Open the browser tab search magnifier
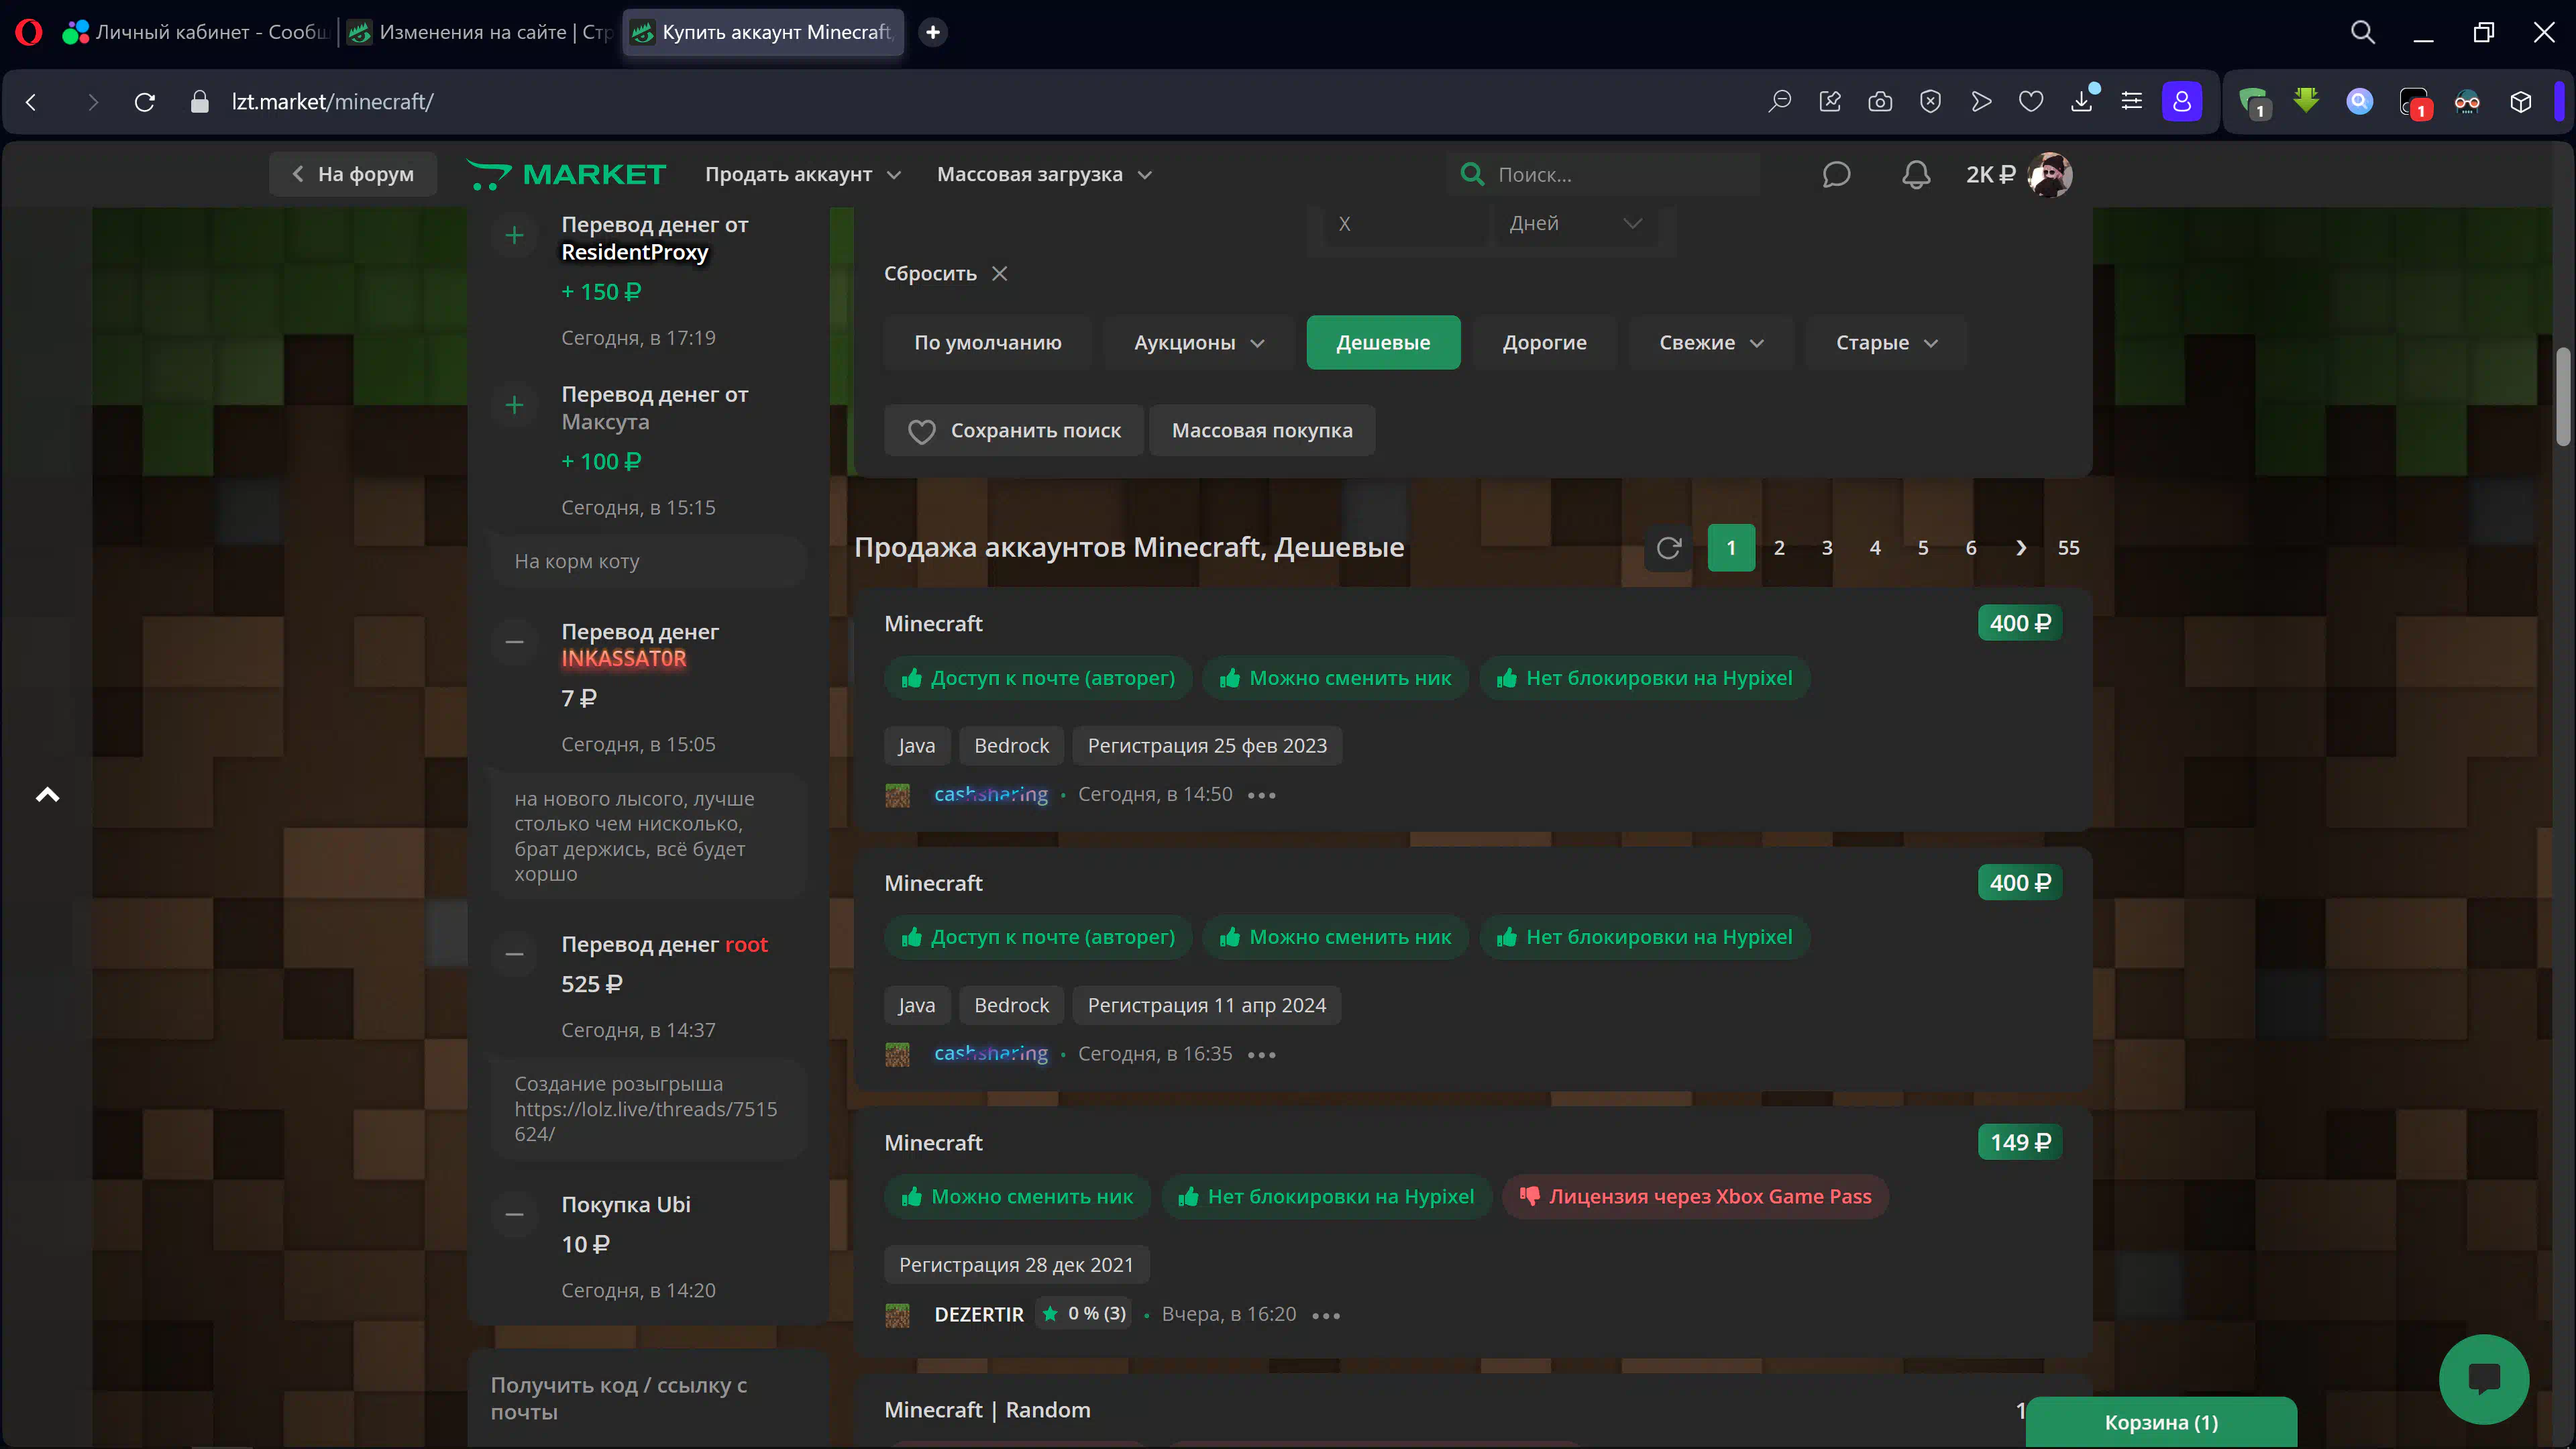 point(2362,32)
